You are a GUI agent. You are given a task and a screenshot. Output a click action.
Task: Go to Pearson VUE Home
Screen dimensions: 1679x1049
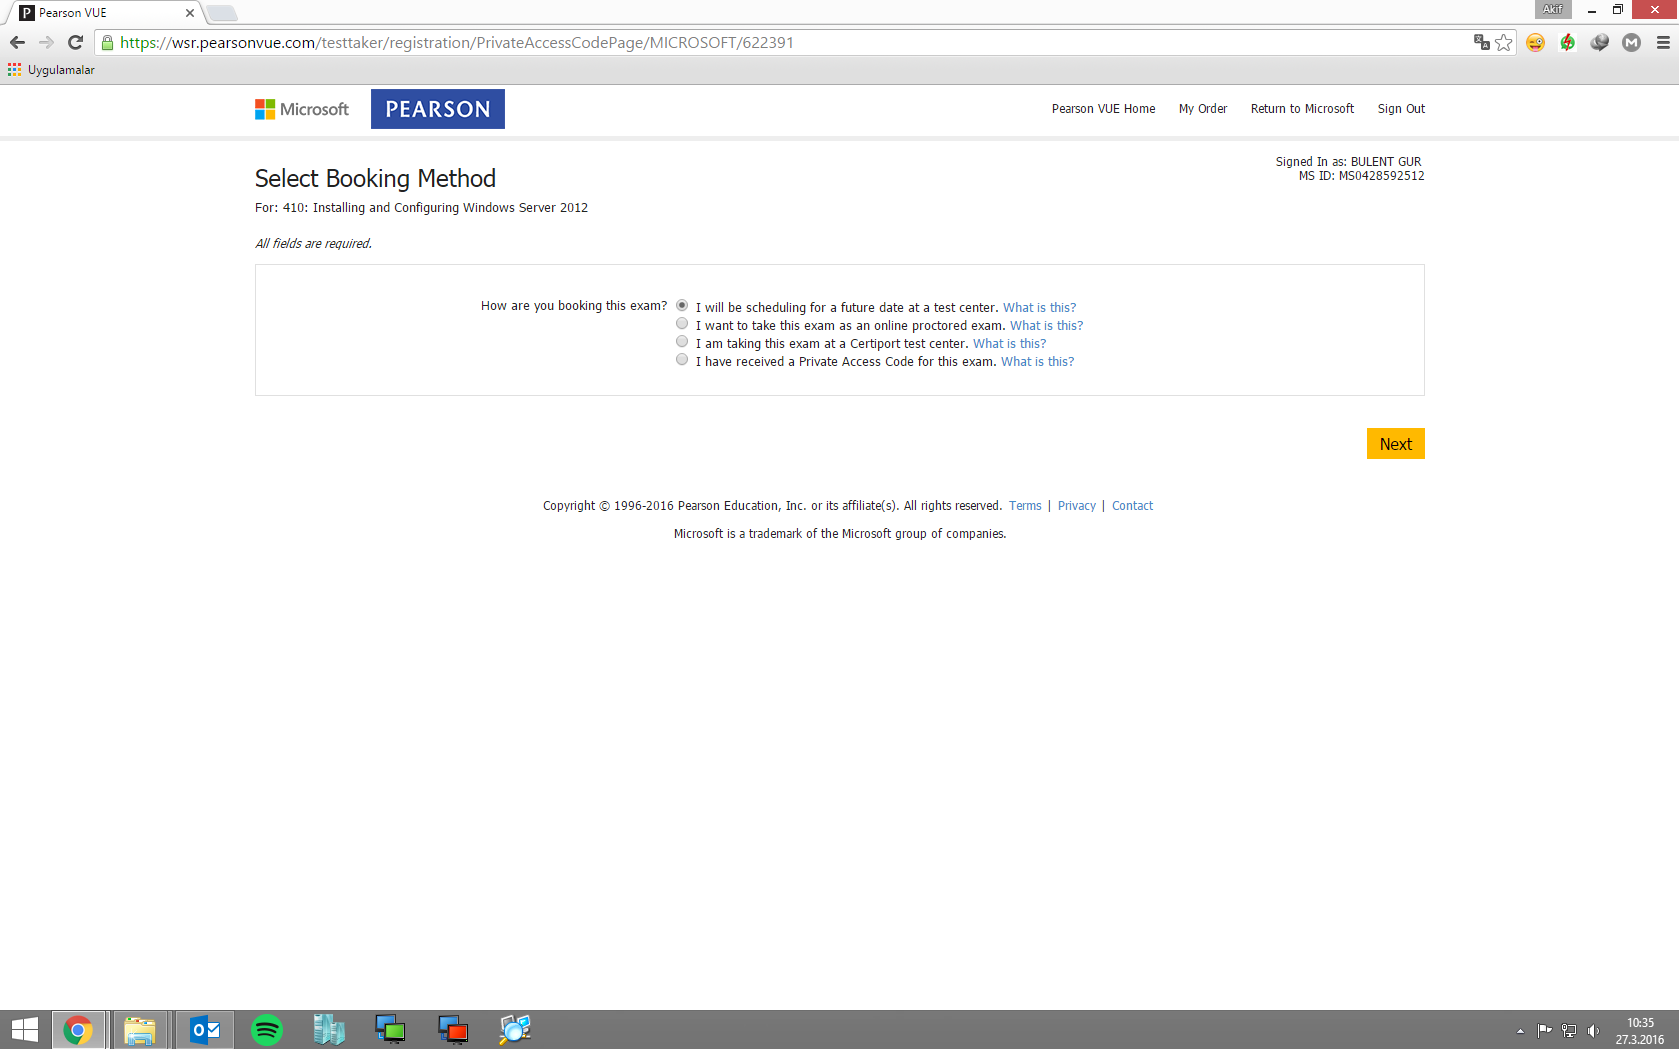[x=1103, y=109]
